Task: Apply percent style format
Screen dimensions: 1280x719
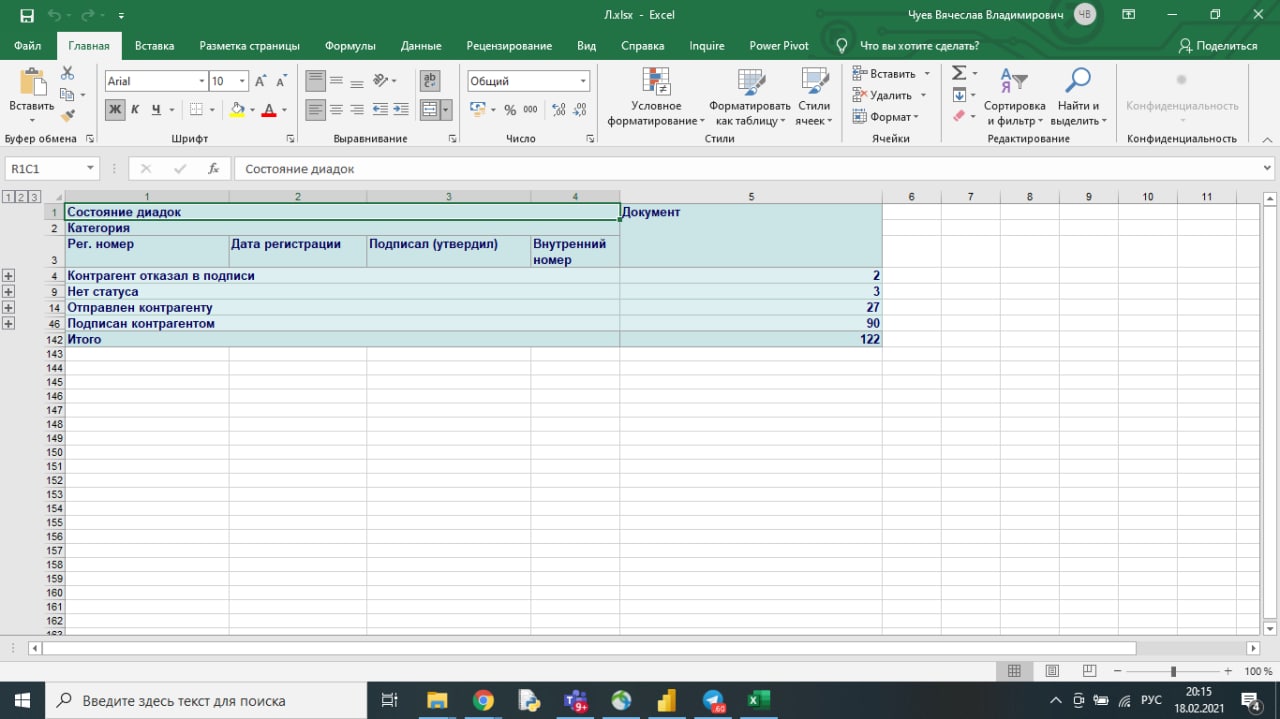Action: [x=510, y=109]
